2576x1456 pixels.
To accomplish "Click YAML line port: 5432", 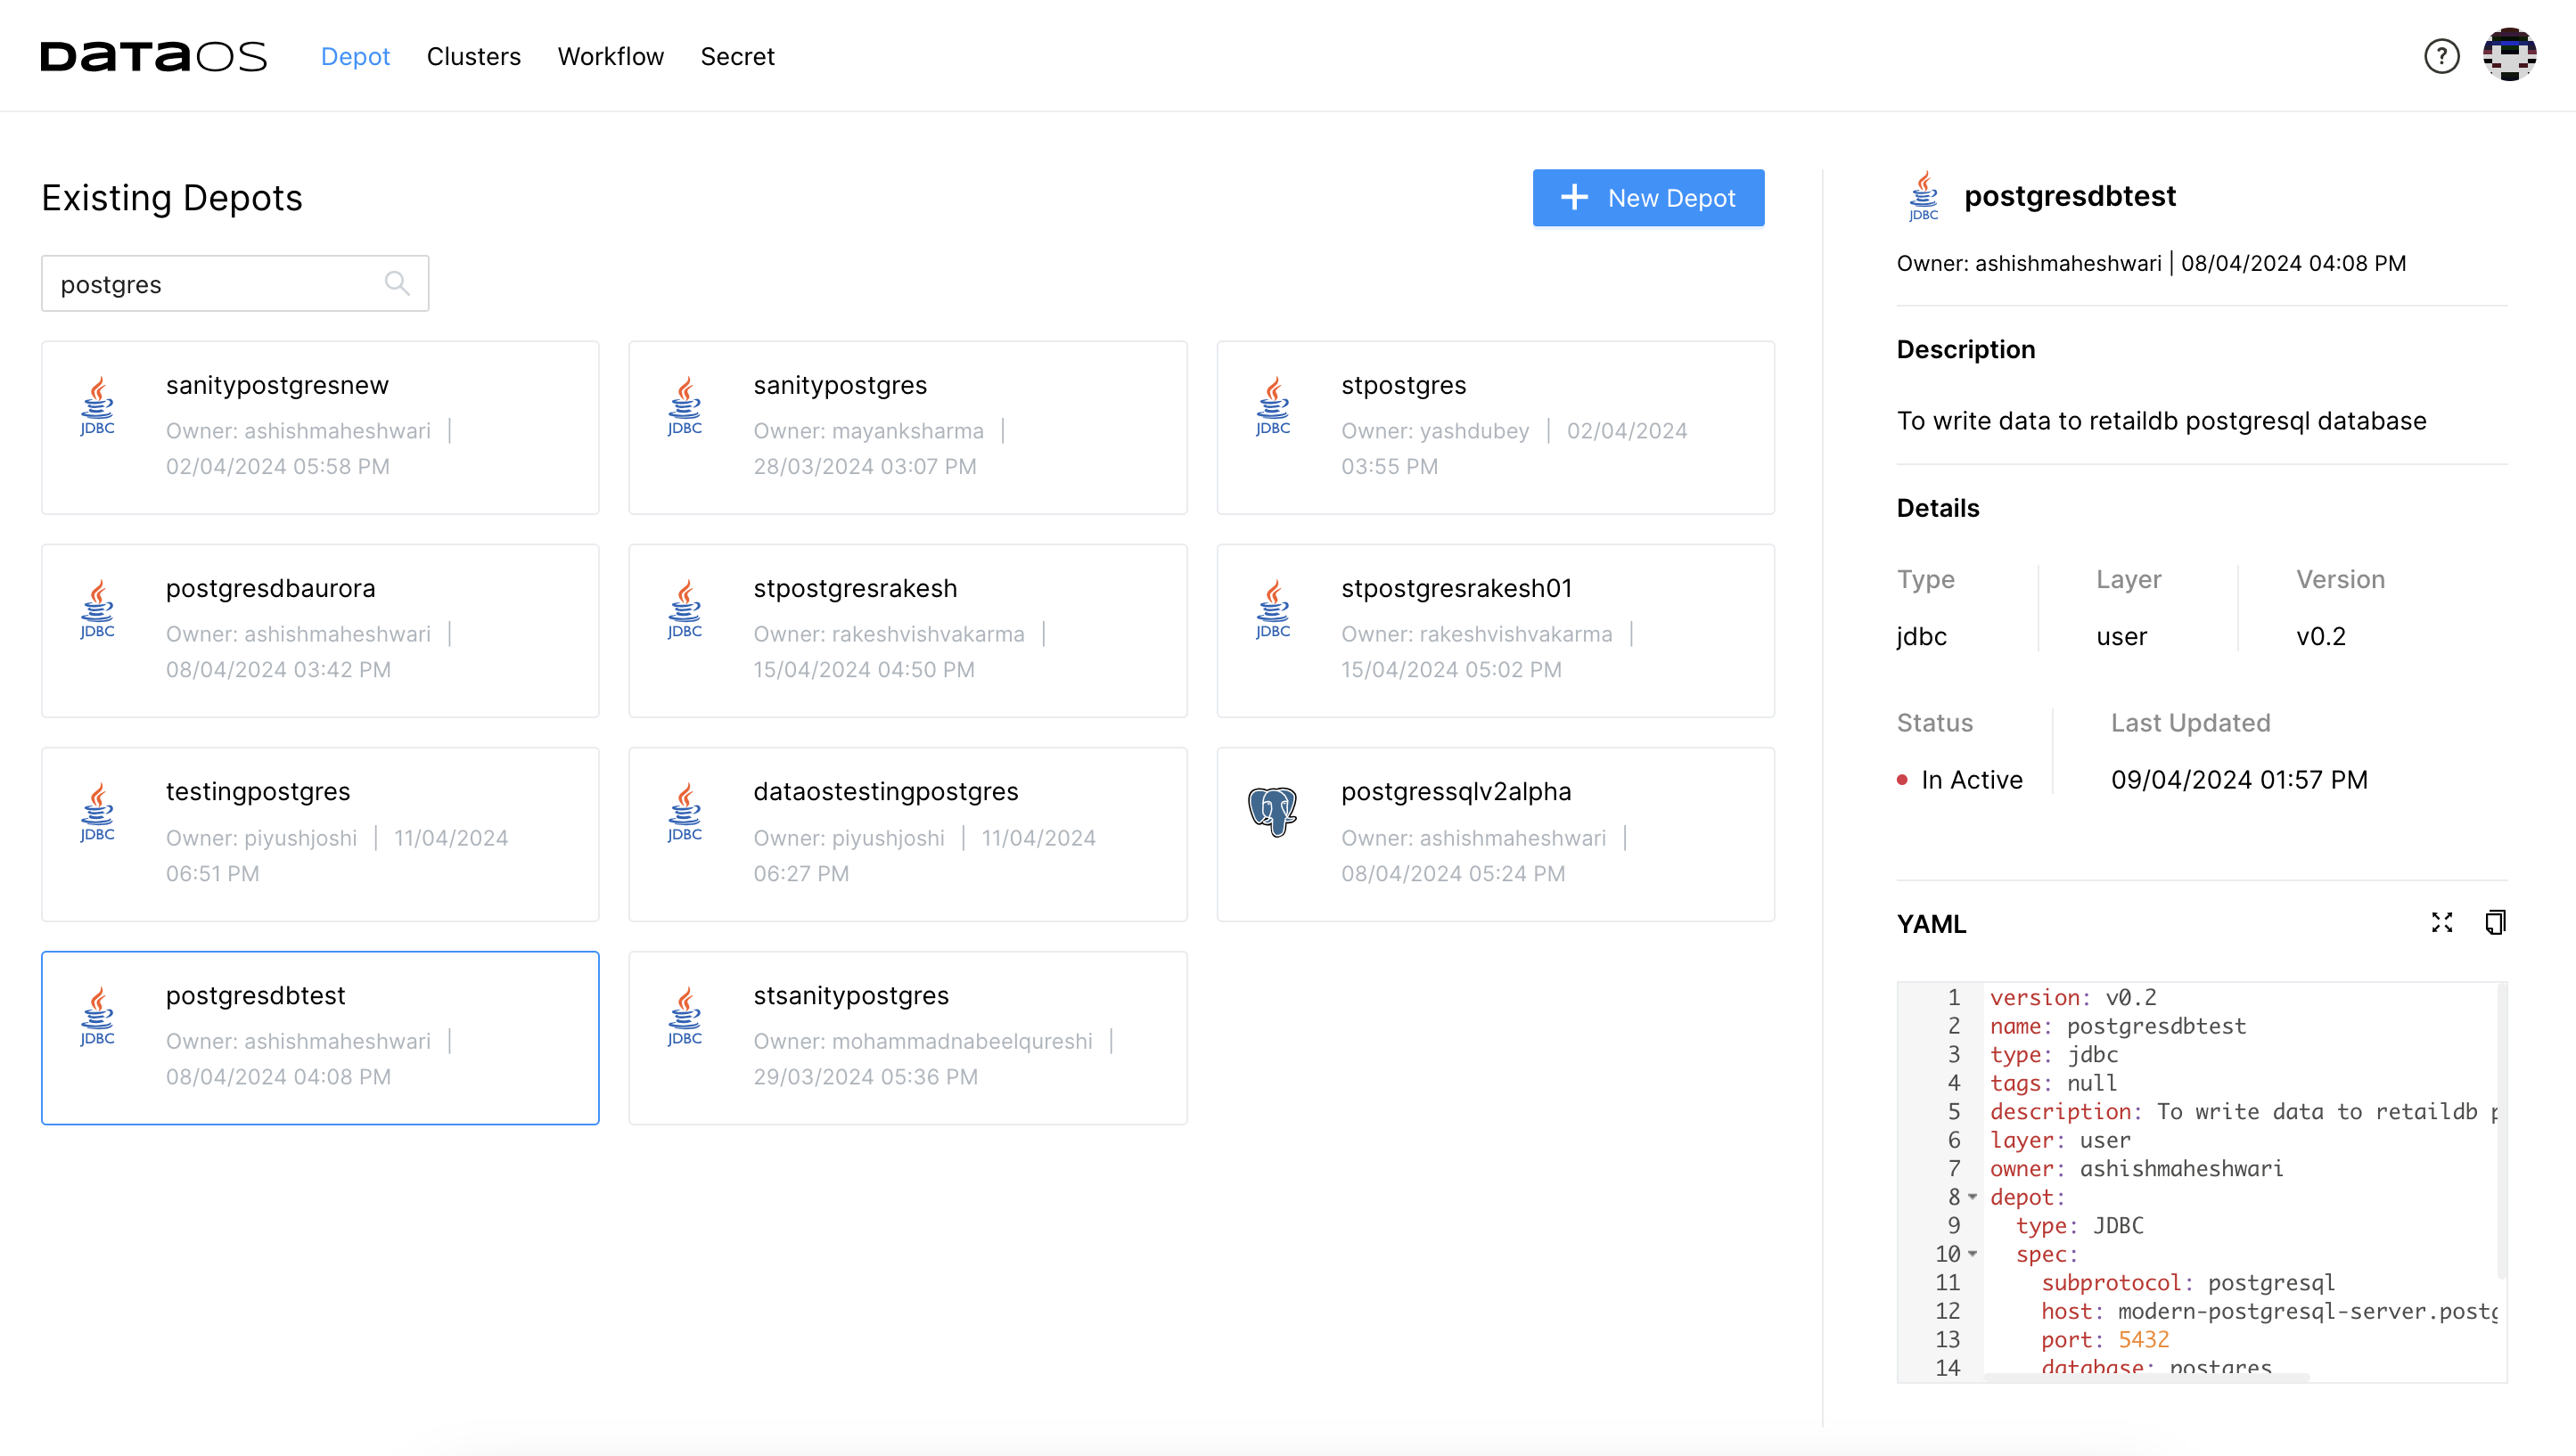I will [2105, 1339].
